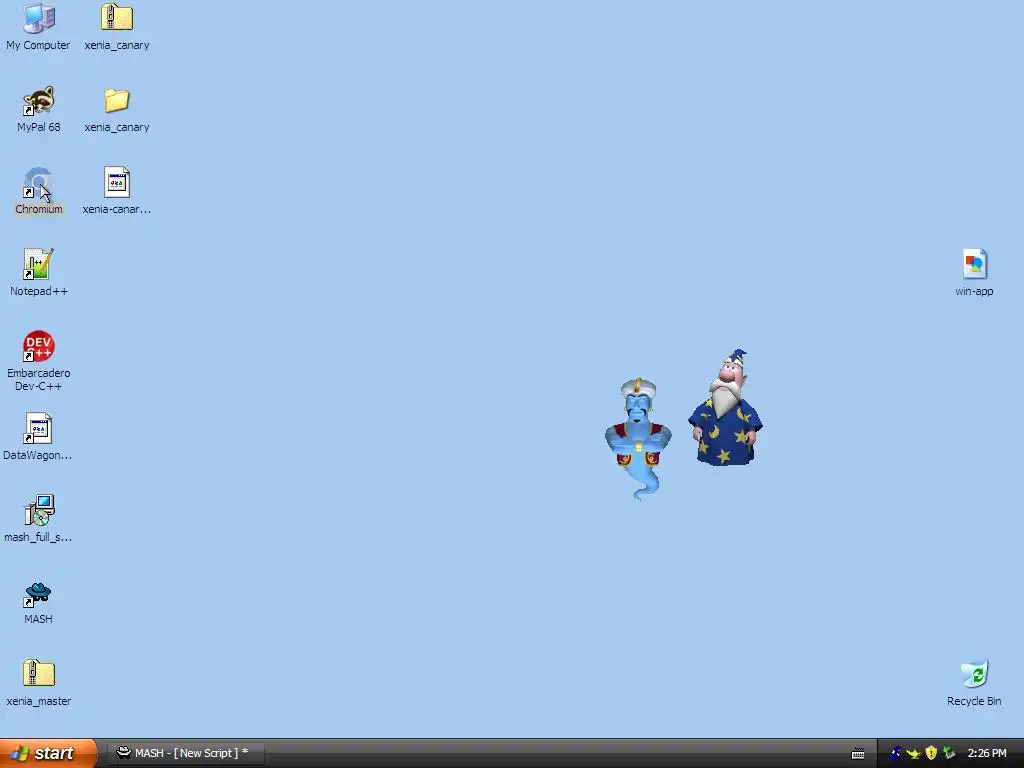Click the yellow security shield tray icon
Image resolution: width=1024 pixels, height=768 pixels.
tap(931, 753)
